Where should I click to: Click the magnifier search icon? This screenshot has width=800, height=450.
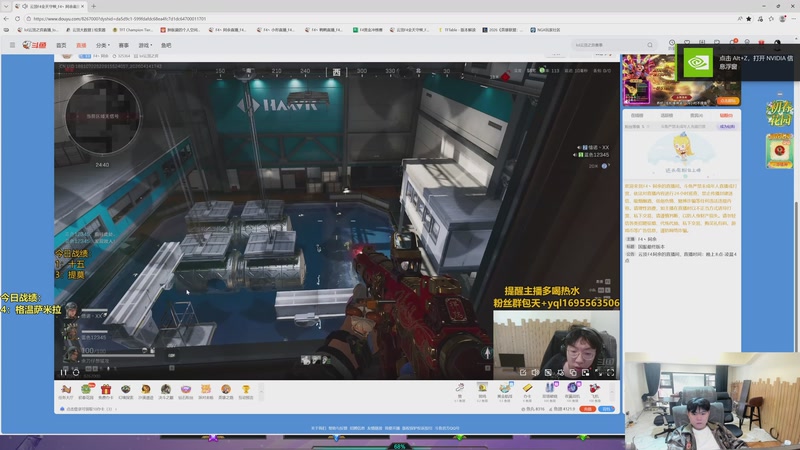coord(649,45)
